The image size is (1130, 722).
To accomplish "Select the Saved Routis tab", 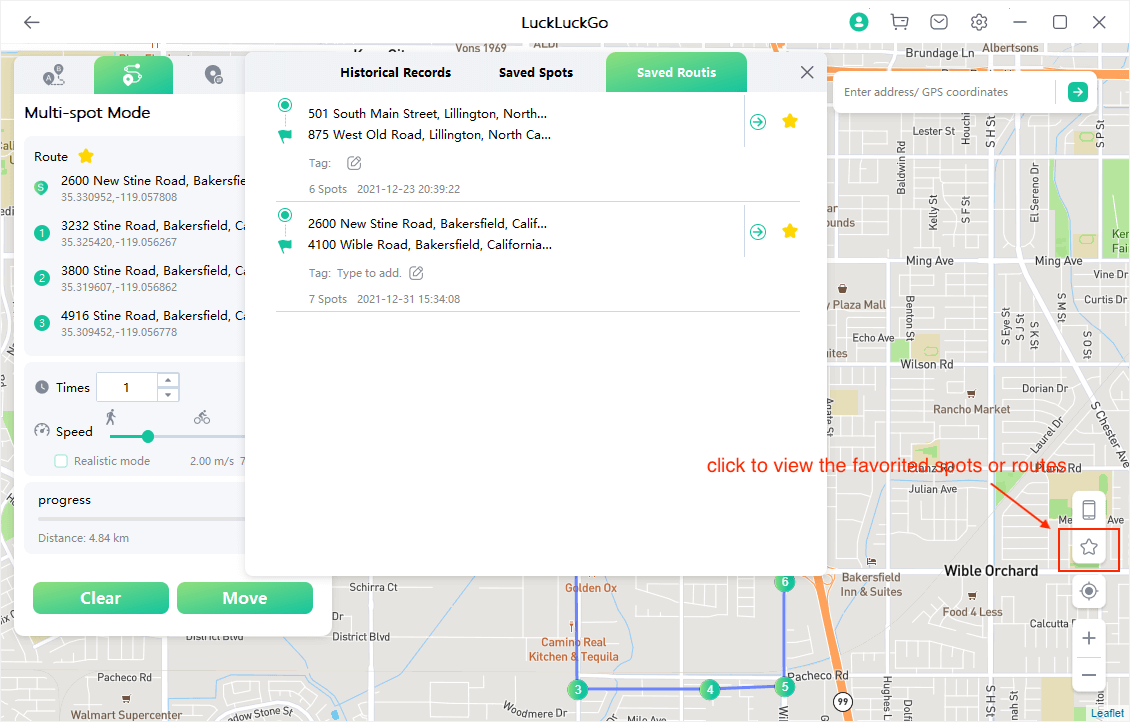I will (x=676, y=72).
